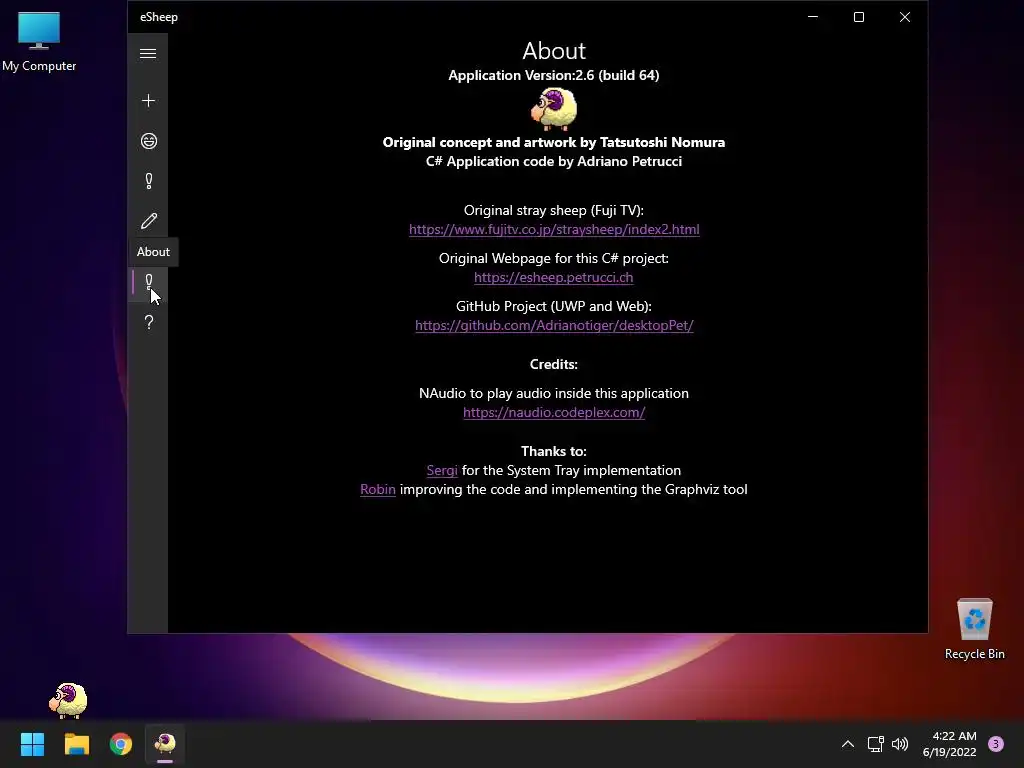This screenshot has height=768, width=1024.
Task: Click the plus add sheep icon
Action: [x=148, y=101]
